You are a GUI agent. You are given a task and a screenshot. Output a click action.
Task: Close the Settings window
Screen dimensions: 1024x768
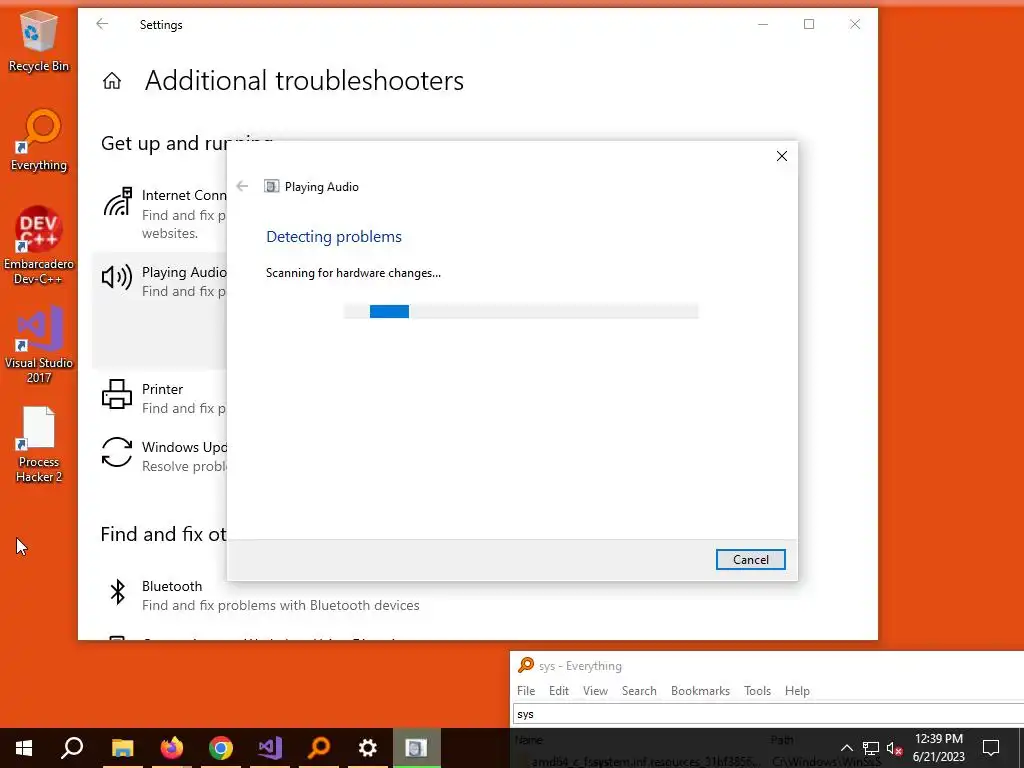point(855,24)
